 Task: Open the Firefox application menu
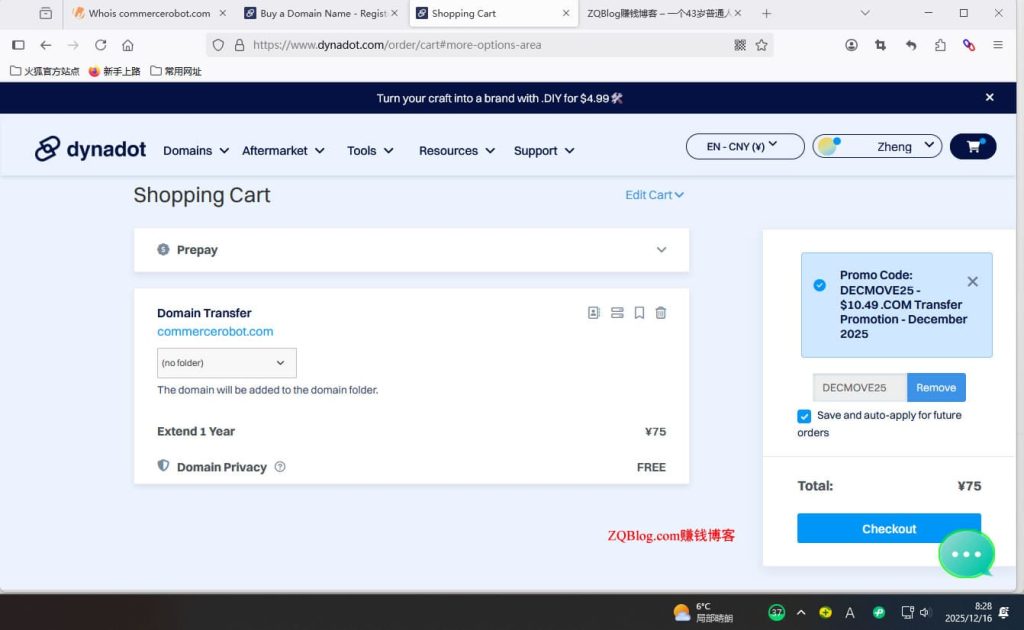point(998,45)
